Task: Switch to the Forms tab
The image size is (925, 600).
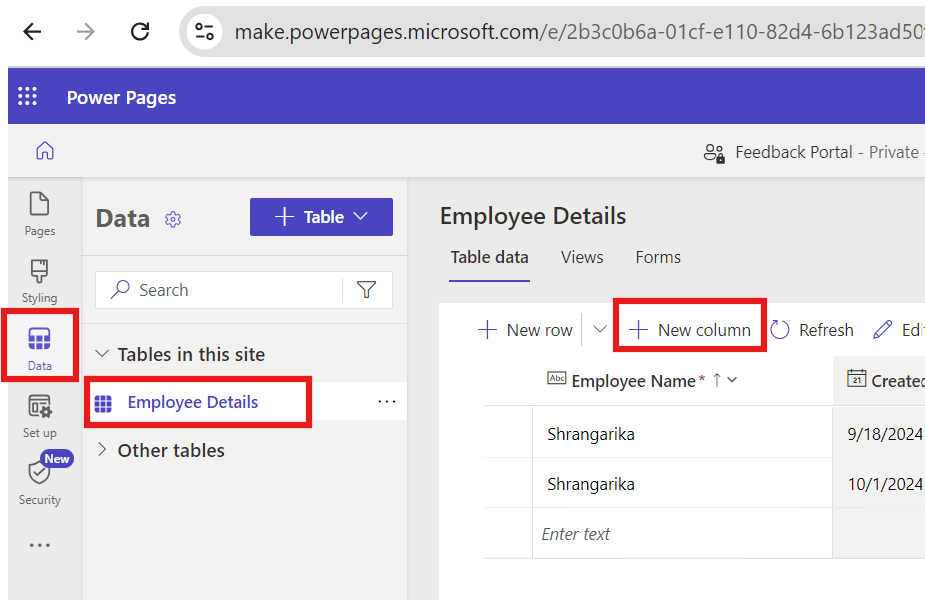Action: point(658,257)
